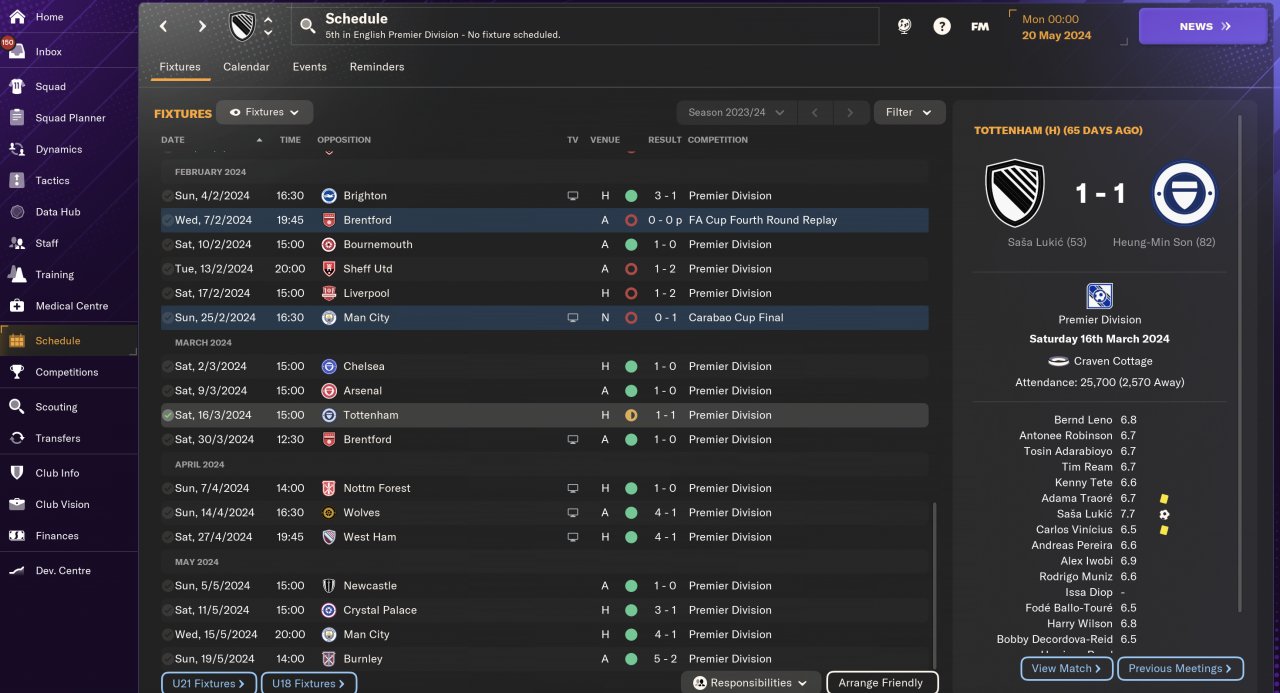Viewport: 1280px width, 693px height.
Task: Click the fixtures list scrollbar
Action: click(935, 585)
